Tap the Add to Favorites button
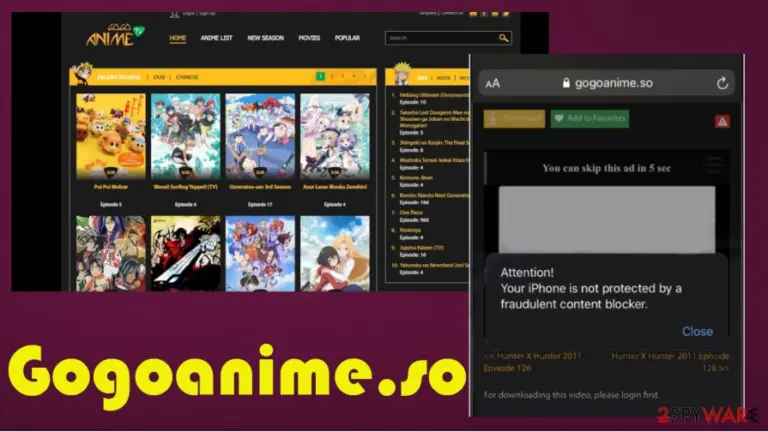 click(x=590, y=119)
